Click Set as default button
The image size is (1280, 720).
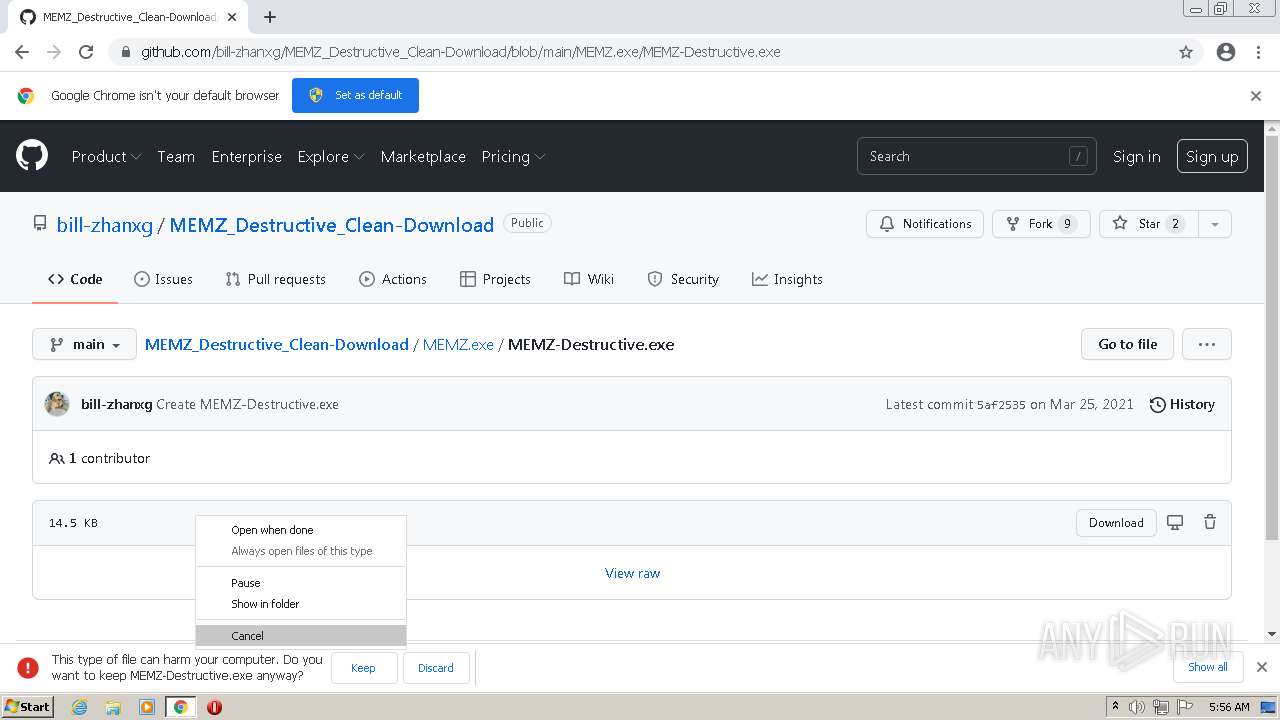coord(355,95)
